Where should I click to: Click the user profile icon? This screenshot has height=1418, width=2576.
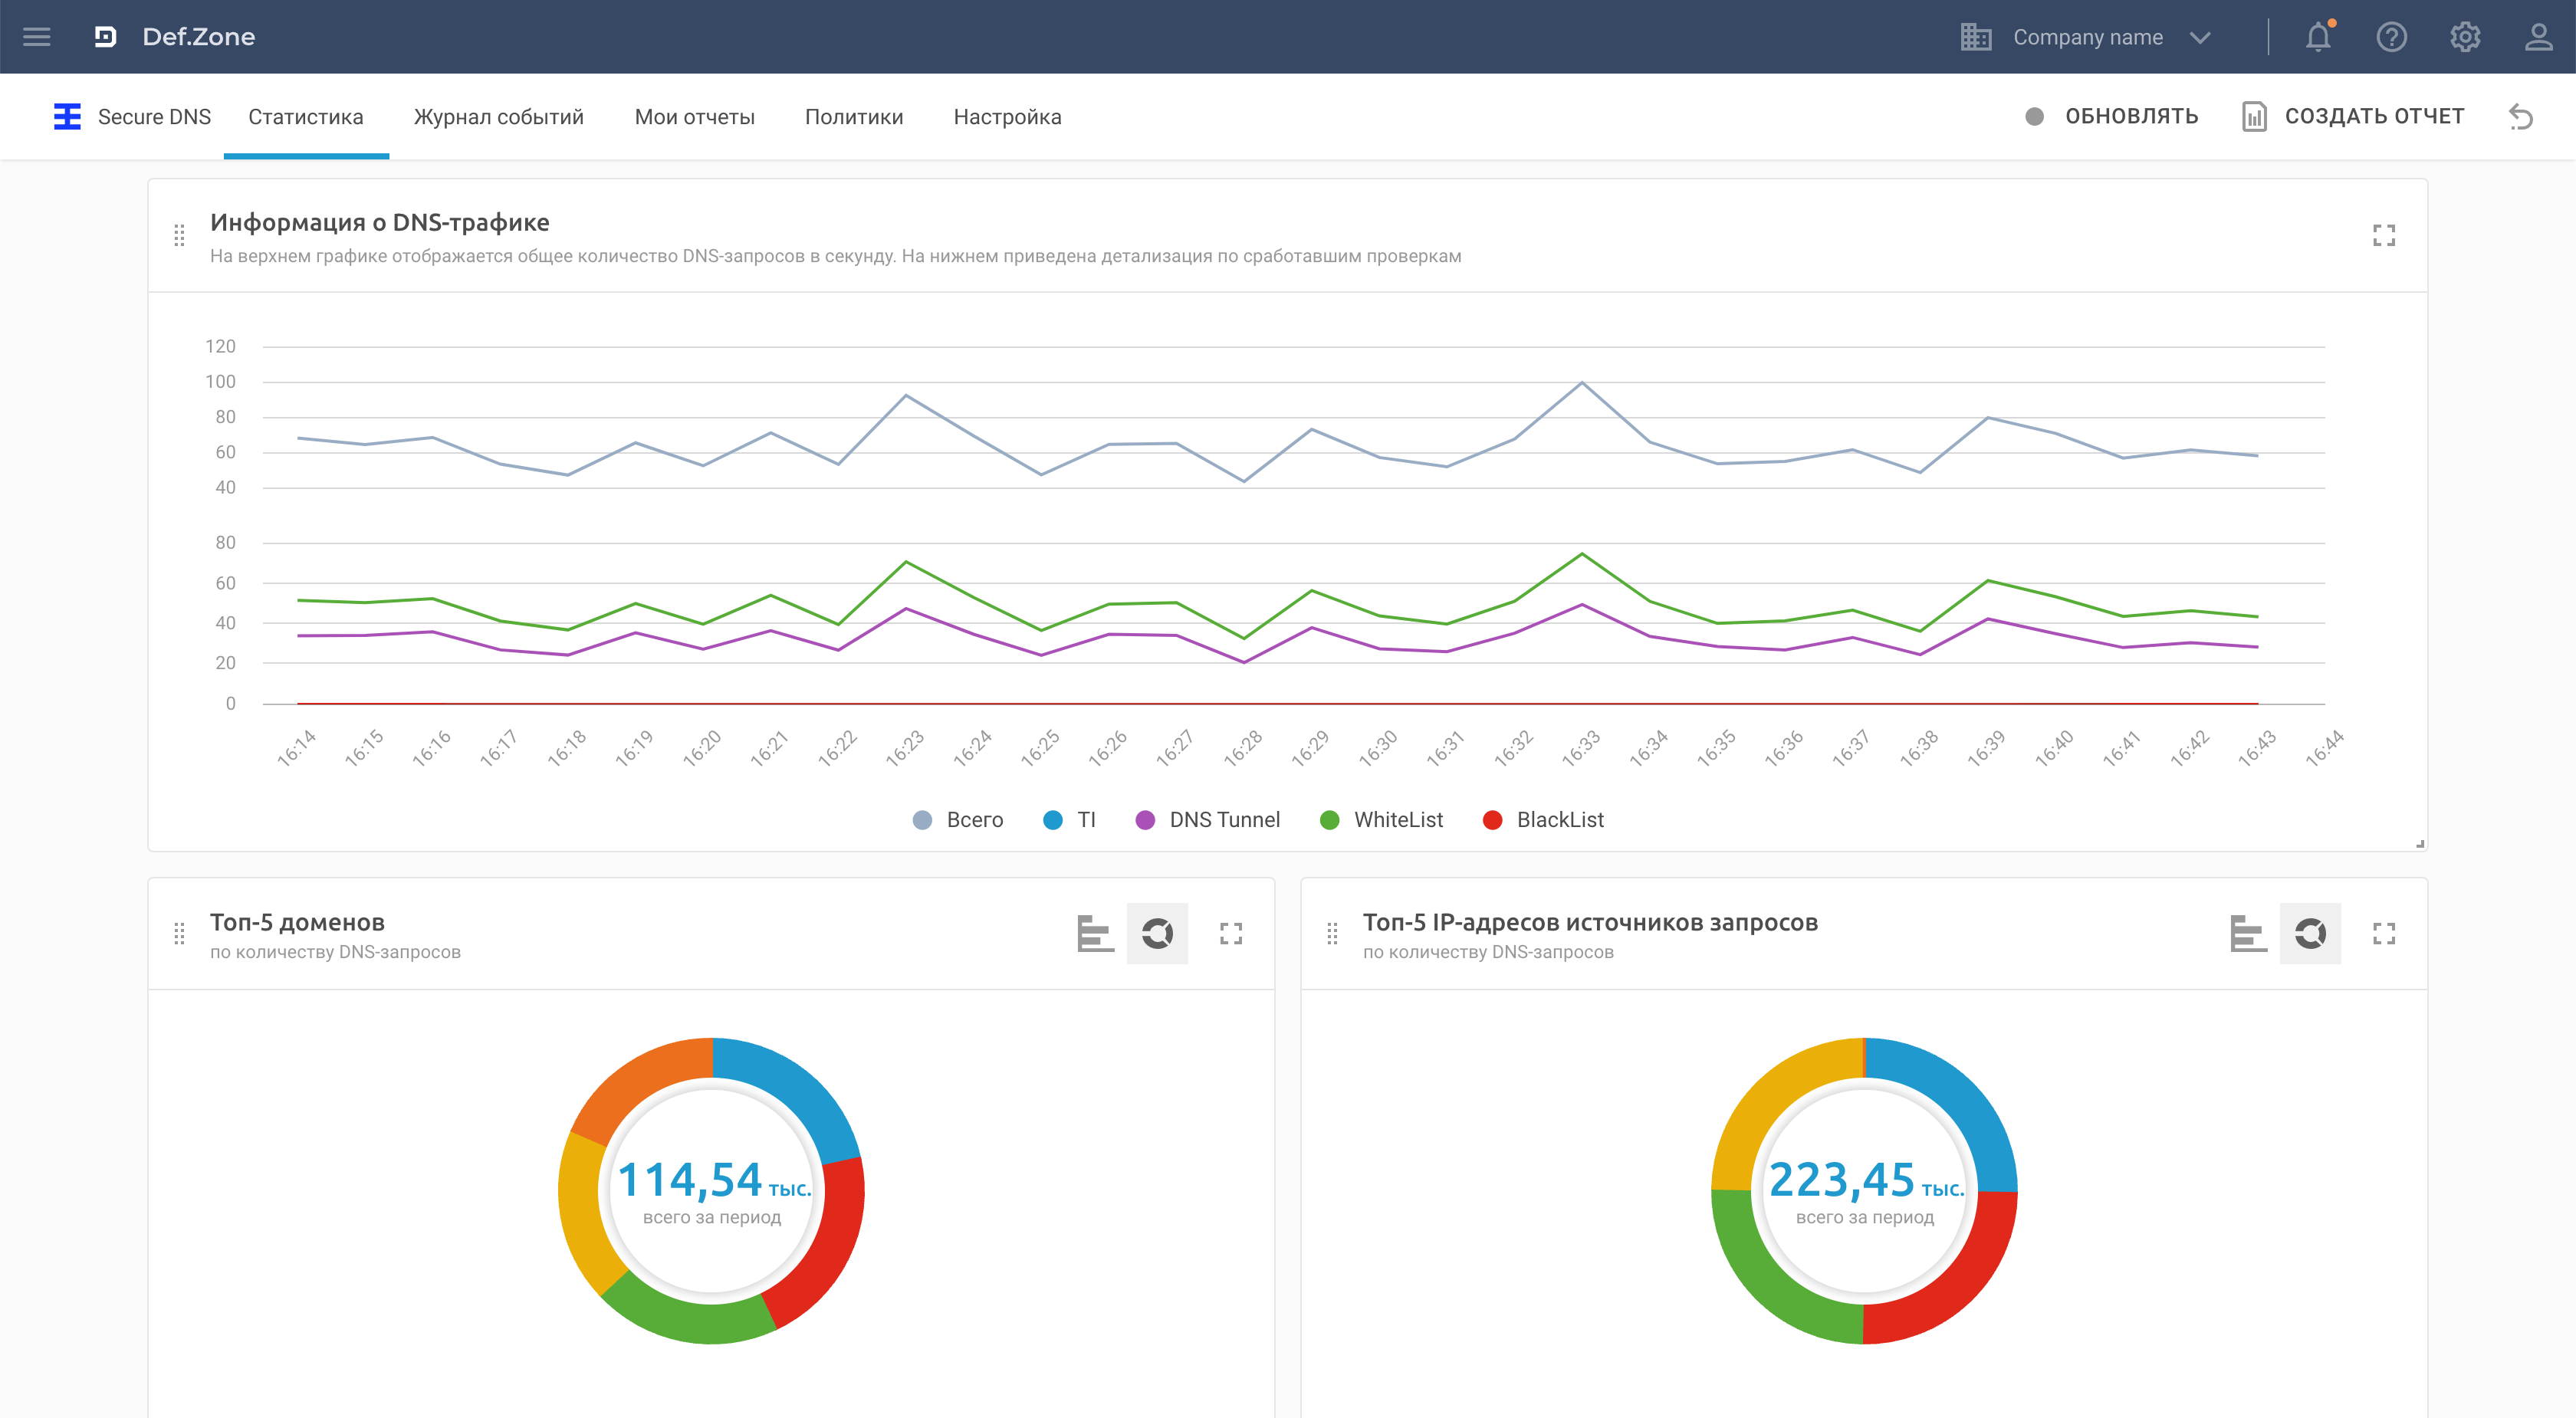2538,37
